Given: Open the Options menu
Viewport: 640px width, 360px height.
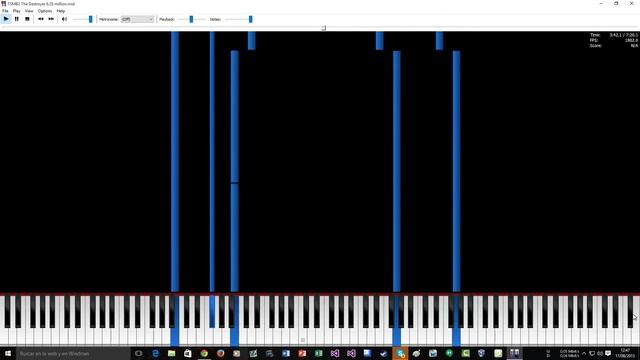Looking at the screenshot, I should 45,11.
